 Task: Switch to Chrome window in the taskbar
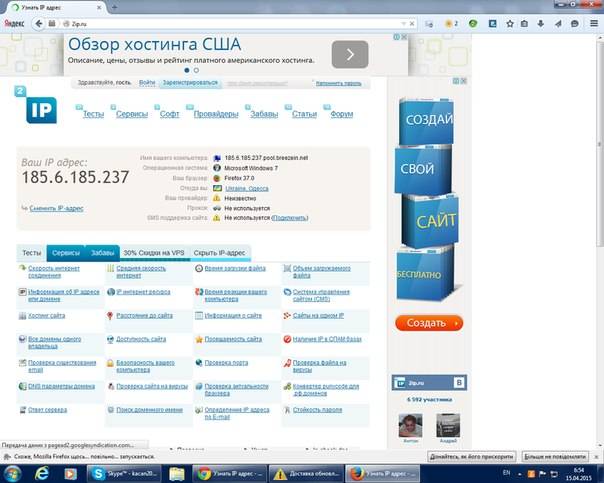point(229,474)
